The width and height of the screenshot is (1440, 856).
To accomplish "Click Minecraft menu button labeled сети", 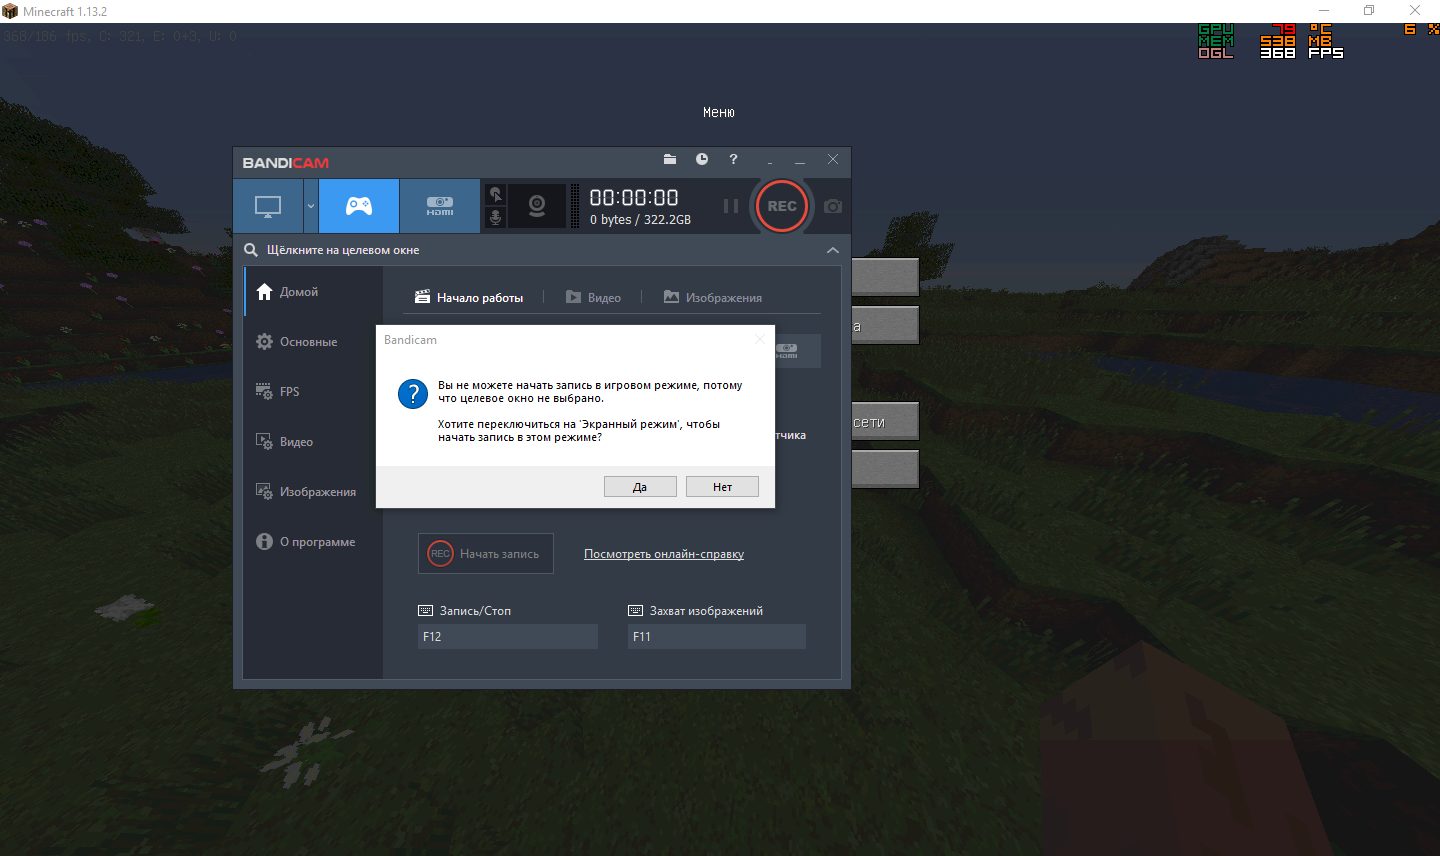I will pyautogui.click(x=885, y=422).
